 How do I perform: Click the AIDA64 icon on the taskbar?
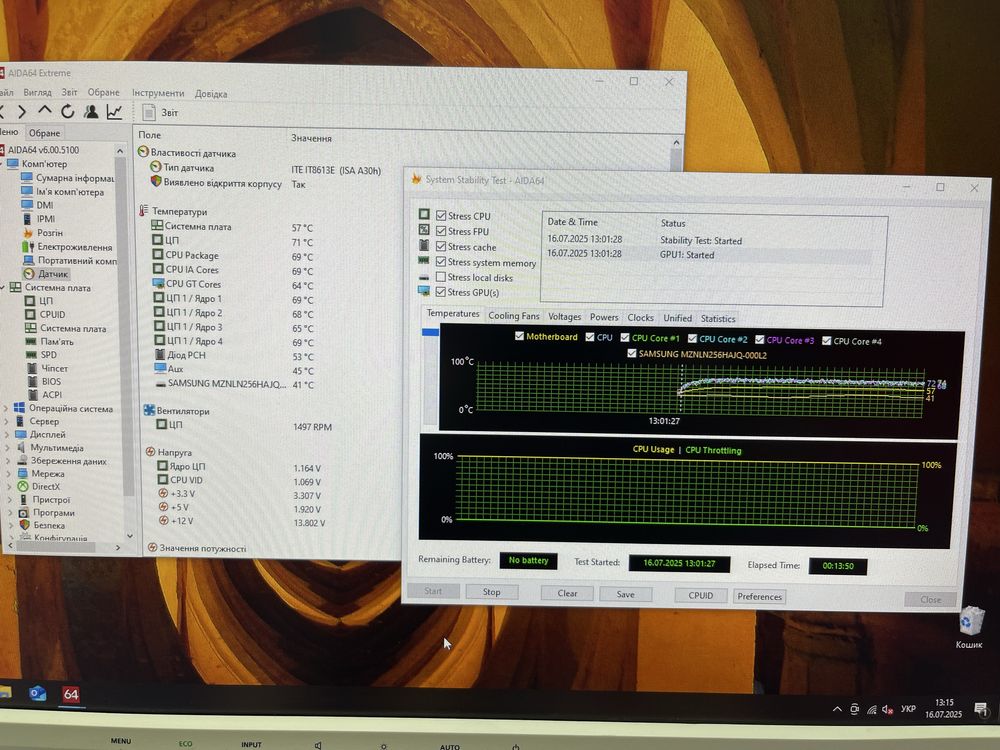pos(70,694)
